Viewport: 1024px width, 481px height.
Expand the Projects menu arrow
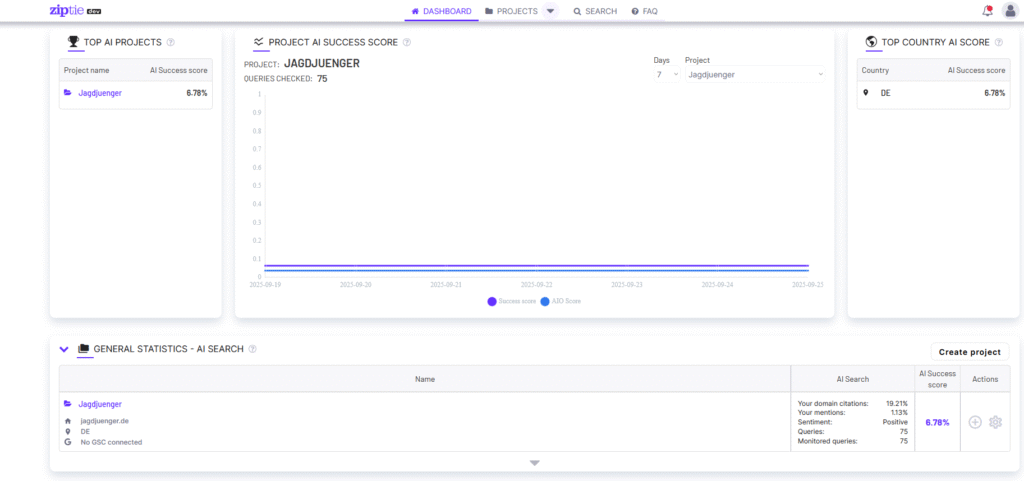[550, 11]
